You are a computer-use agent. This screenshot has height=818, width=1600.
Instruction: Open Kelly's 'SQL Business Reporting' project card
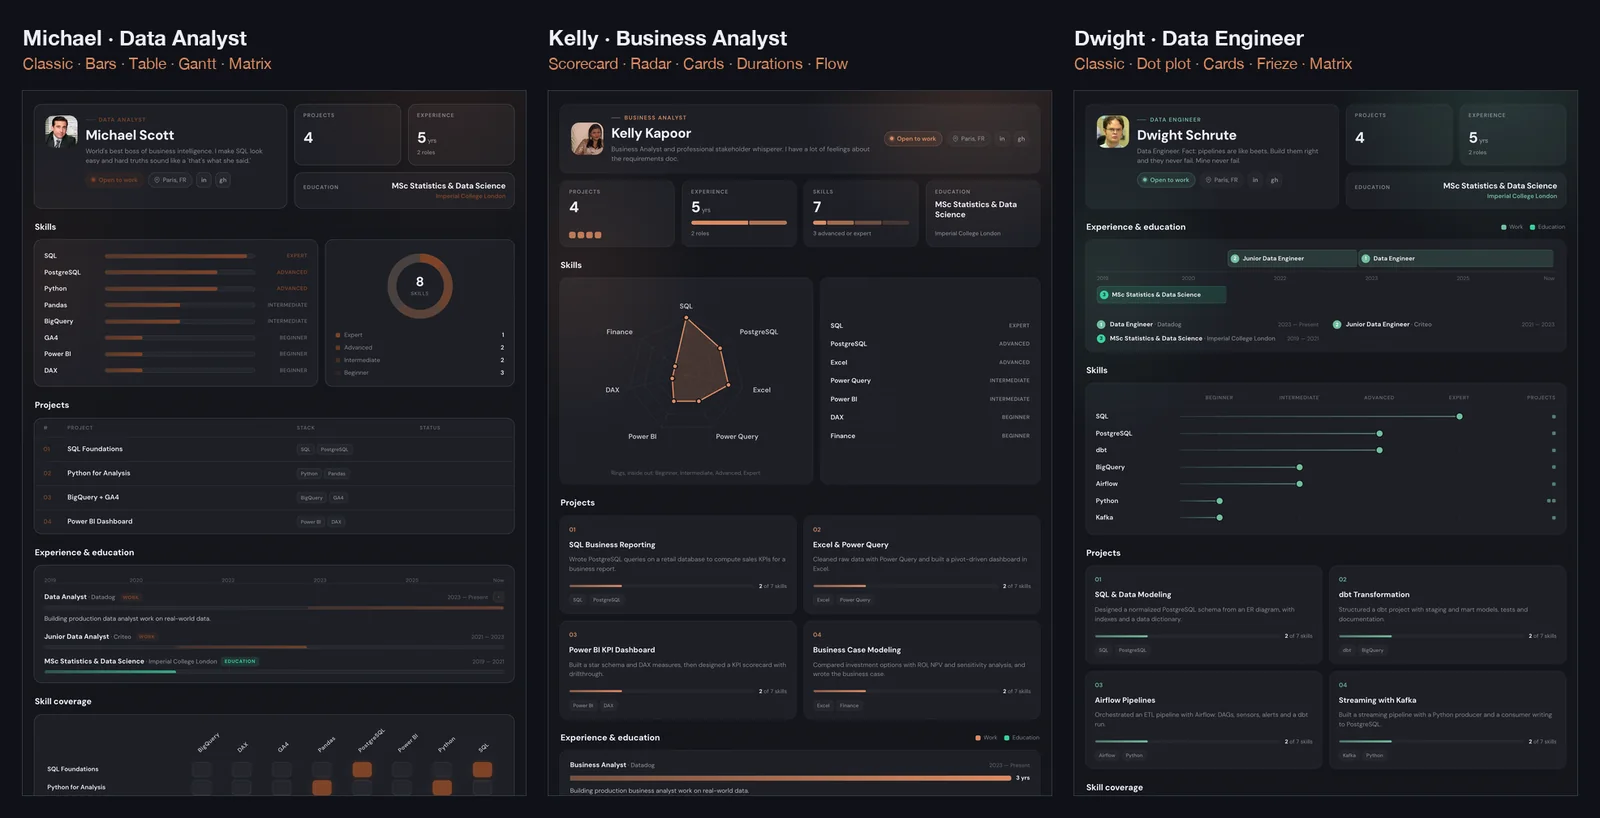tap(678, 565)
